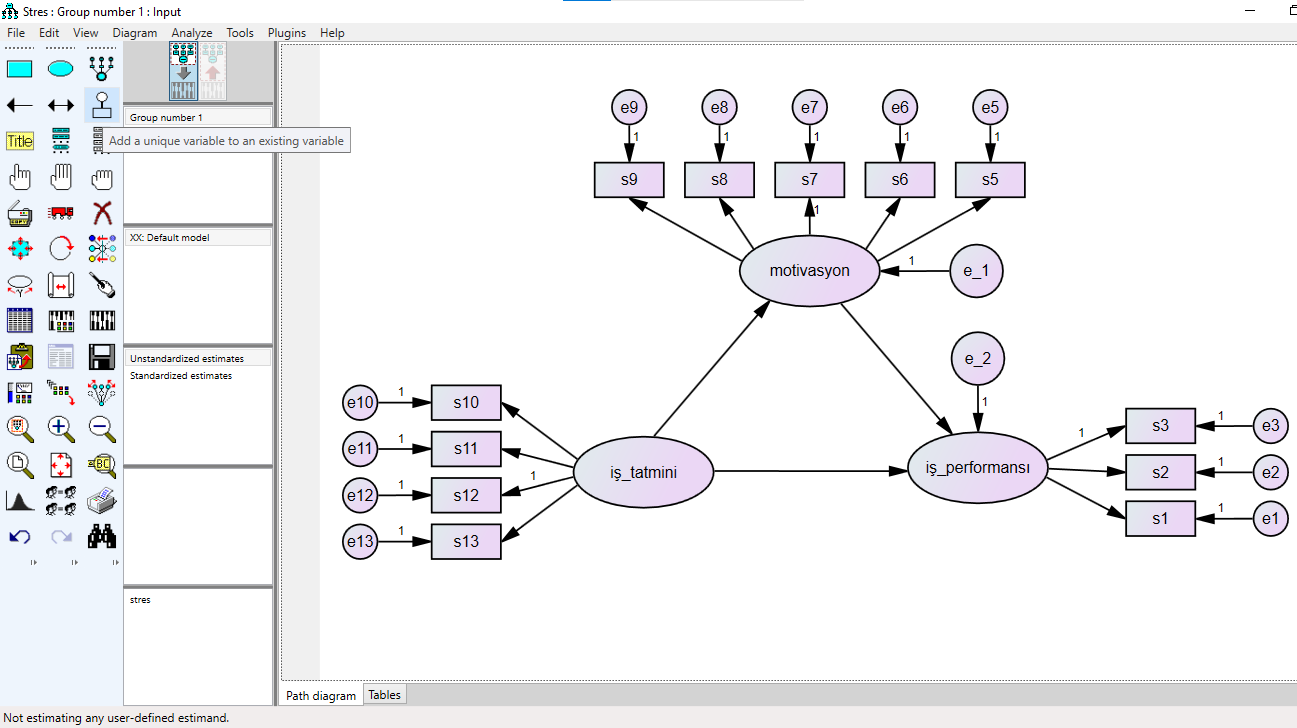Select Group number 1 in groups panel
The image size is (1297, 728).
pos(166,118)
